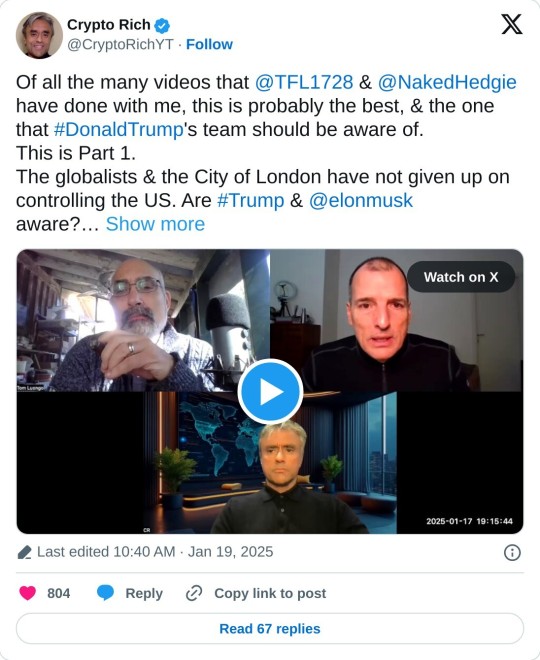Open Crypto Rich profile avatar
540x660 pixels.
pyautogui.click(x=39, y=35)
